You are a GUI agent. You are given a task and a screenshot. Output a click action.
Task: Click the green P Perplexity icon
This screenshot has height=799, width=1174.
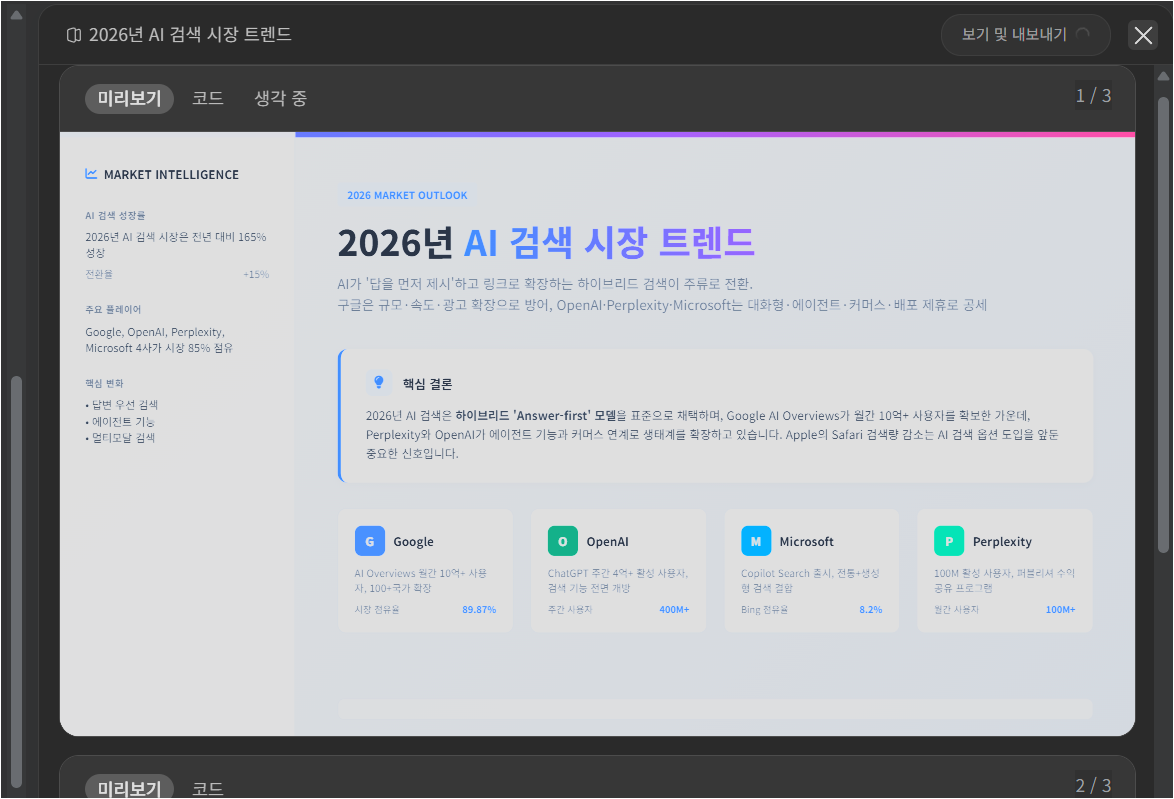pyautogui.click(x=949, y=541)
